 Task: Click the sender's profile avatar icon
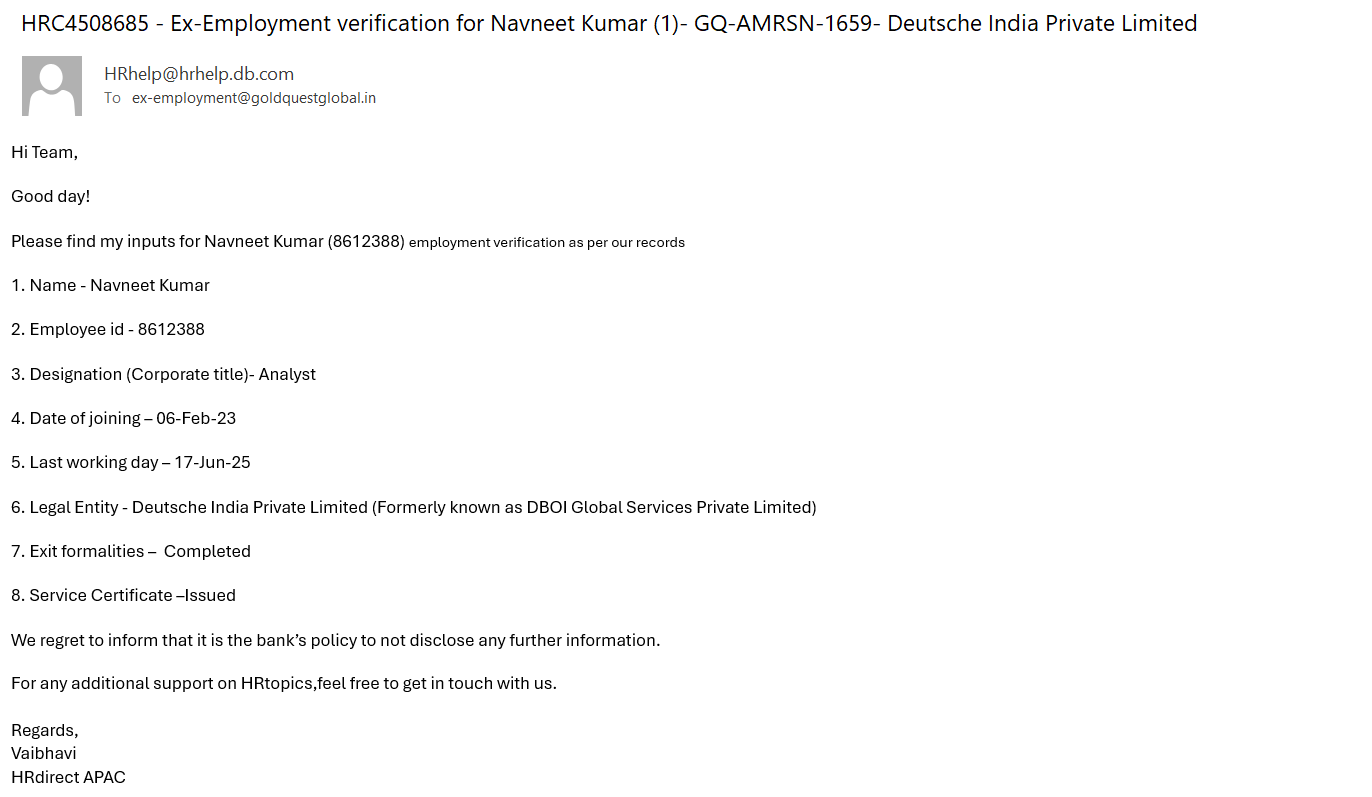(x=52, y=86)
